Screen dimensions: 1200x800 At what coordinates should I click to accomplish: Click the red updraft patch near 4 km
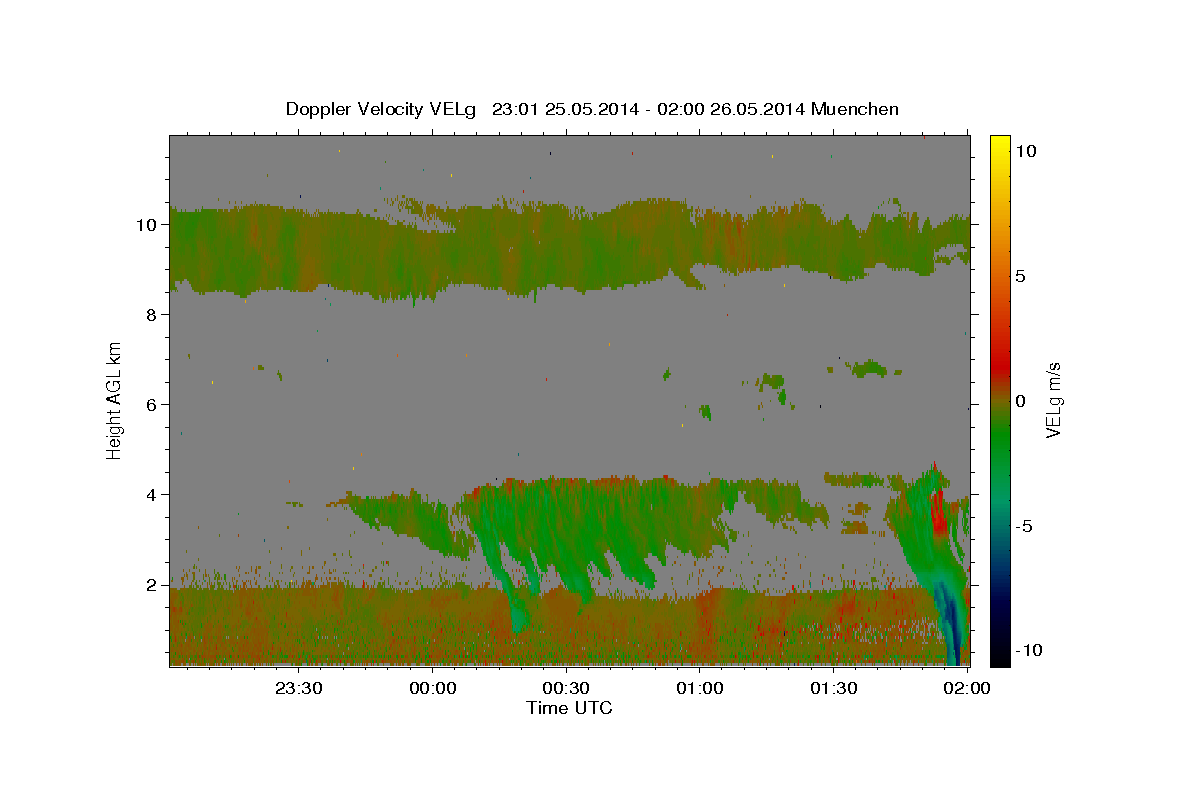tap(938, 513)
